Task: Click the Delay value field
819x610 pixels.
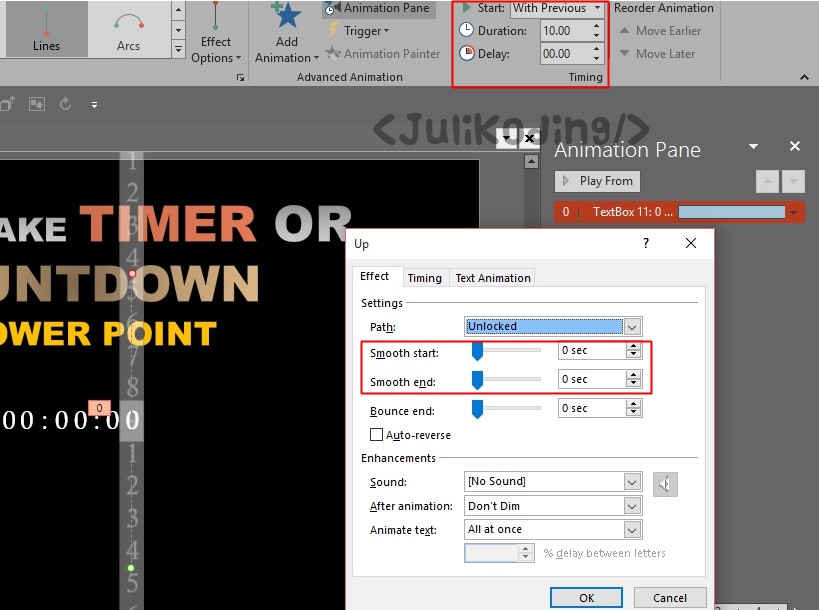Action: coord(565,54)
